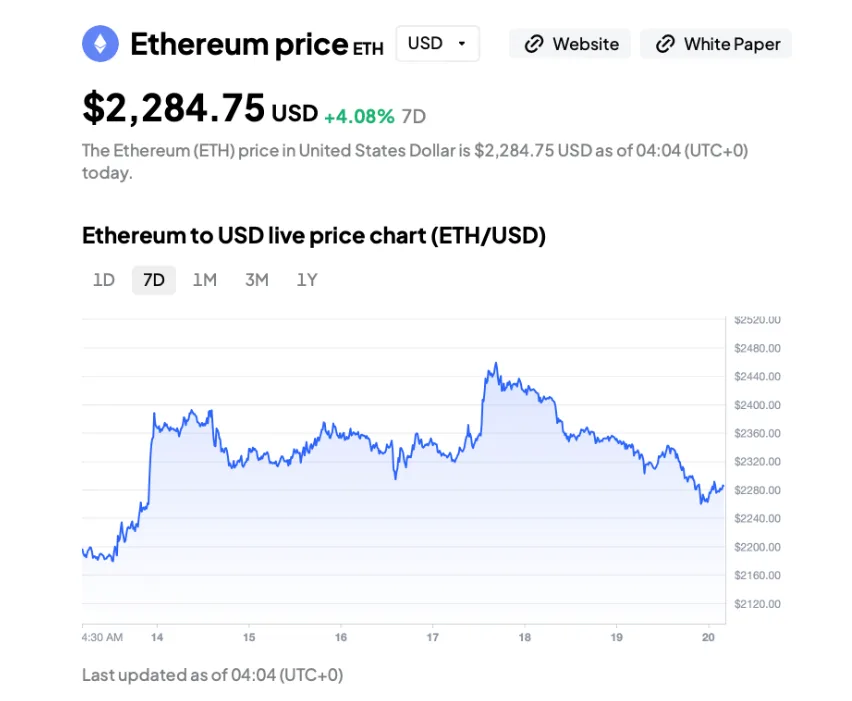The height and width of the screenshot is (701, 852).
Task: Switch chart to 1M range
Action: tap(204, 280)
